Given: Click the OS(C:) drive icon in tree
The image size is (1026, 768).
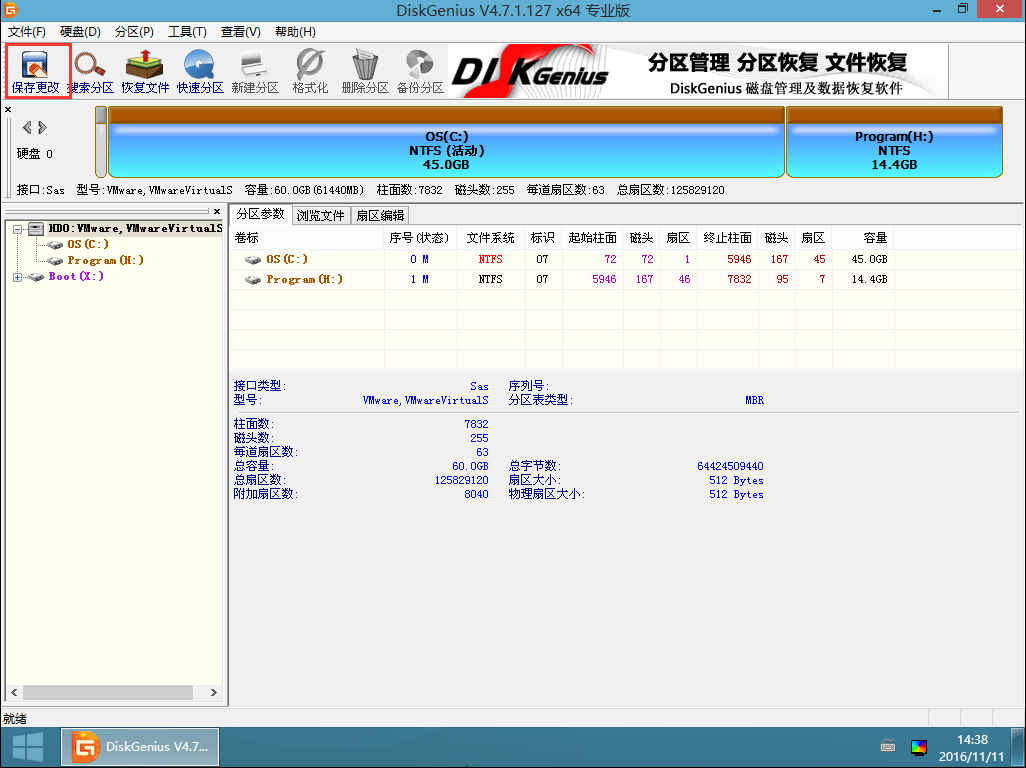Looking at the screenshot, I should click(55, 245).
